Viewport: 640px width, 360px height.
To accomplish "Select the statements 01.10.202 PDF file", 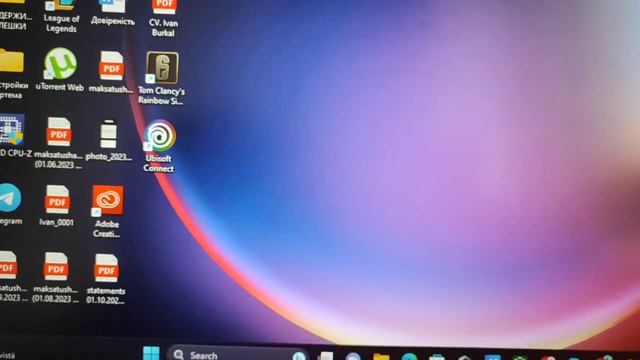I will click(106, 279).
